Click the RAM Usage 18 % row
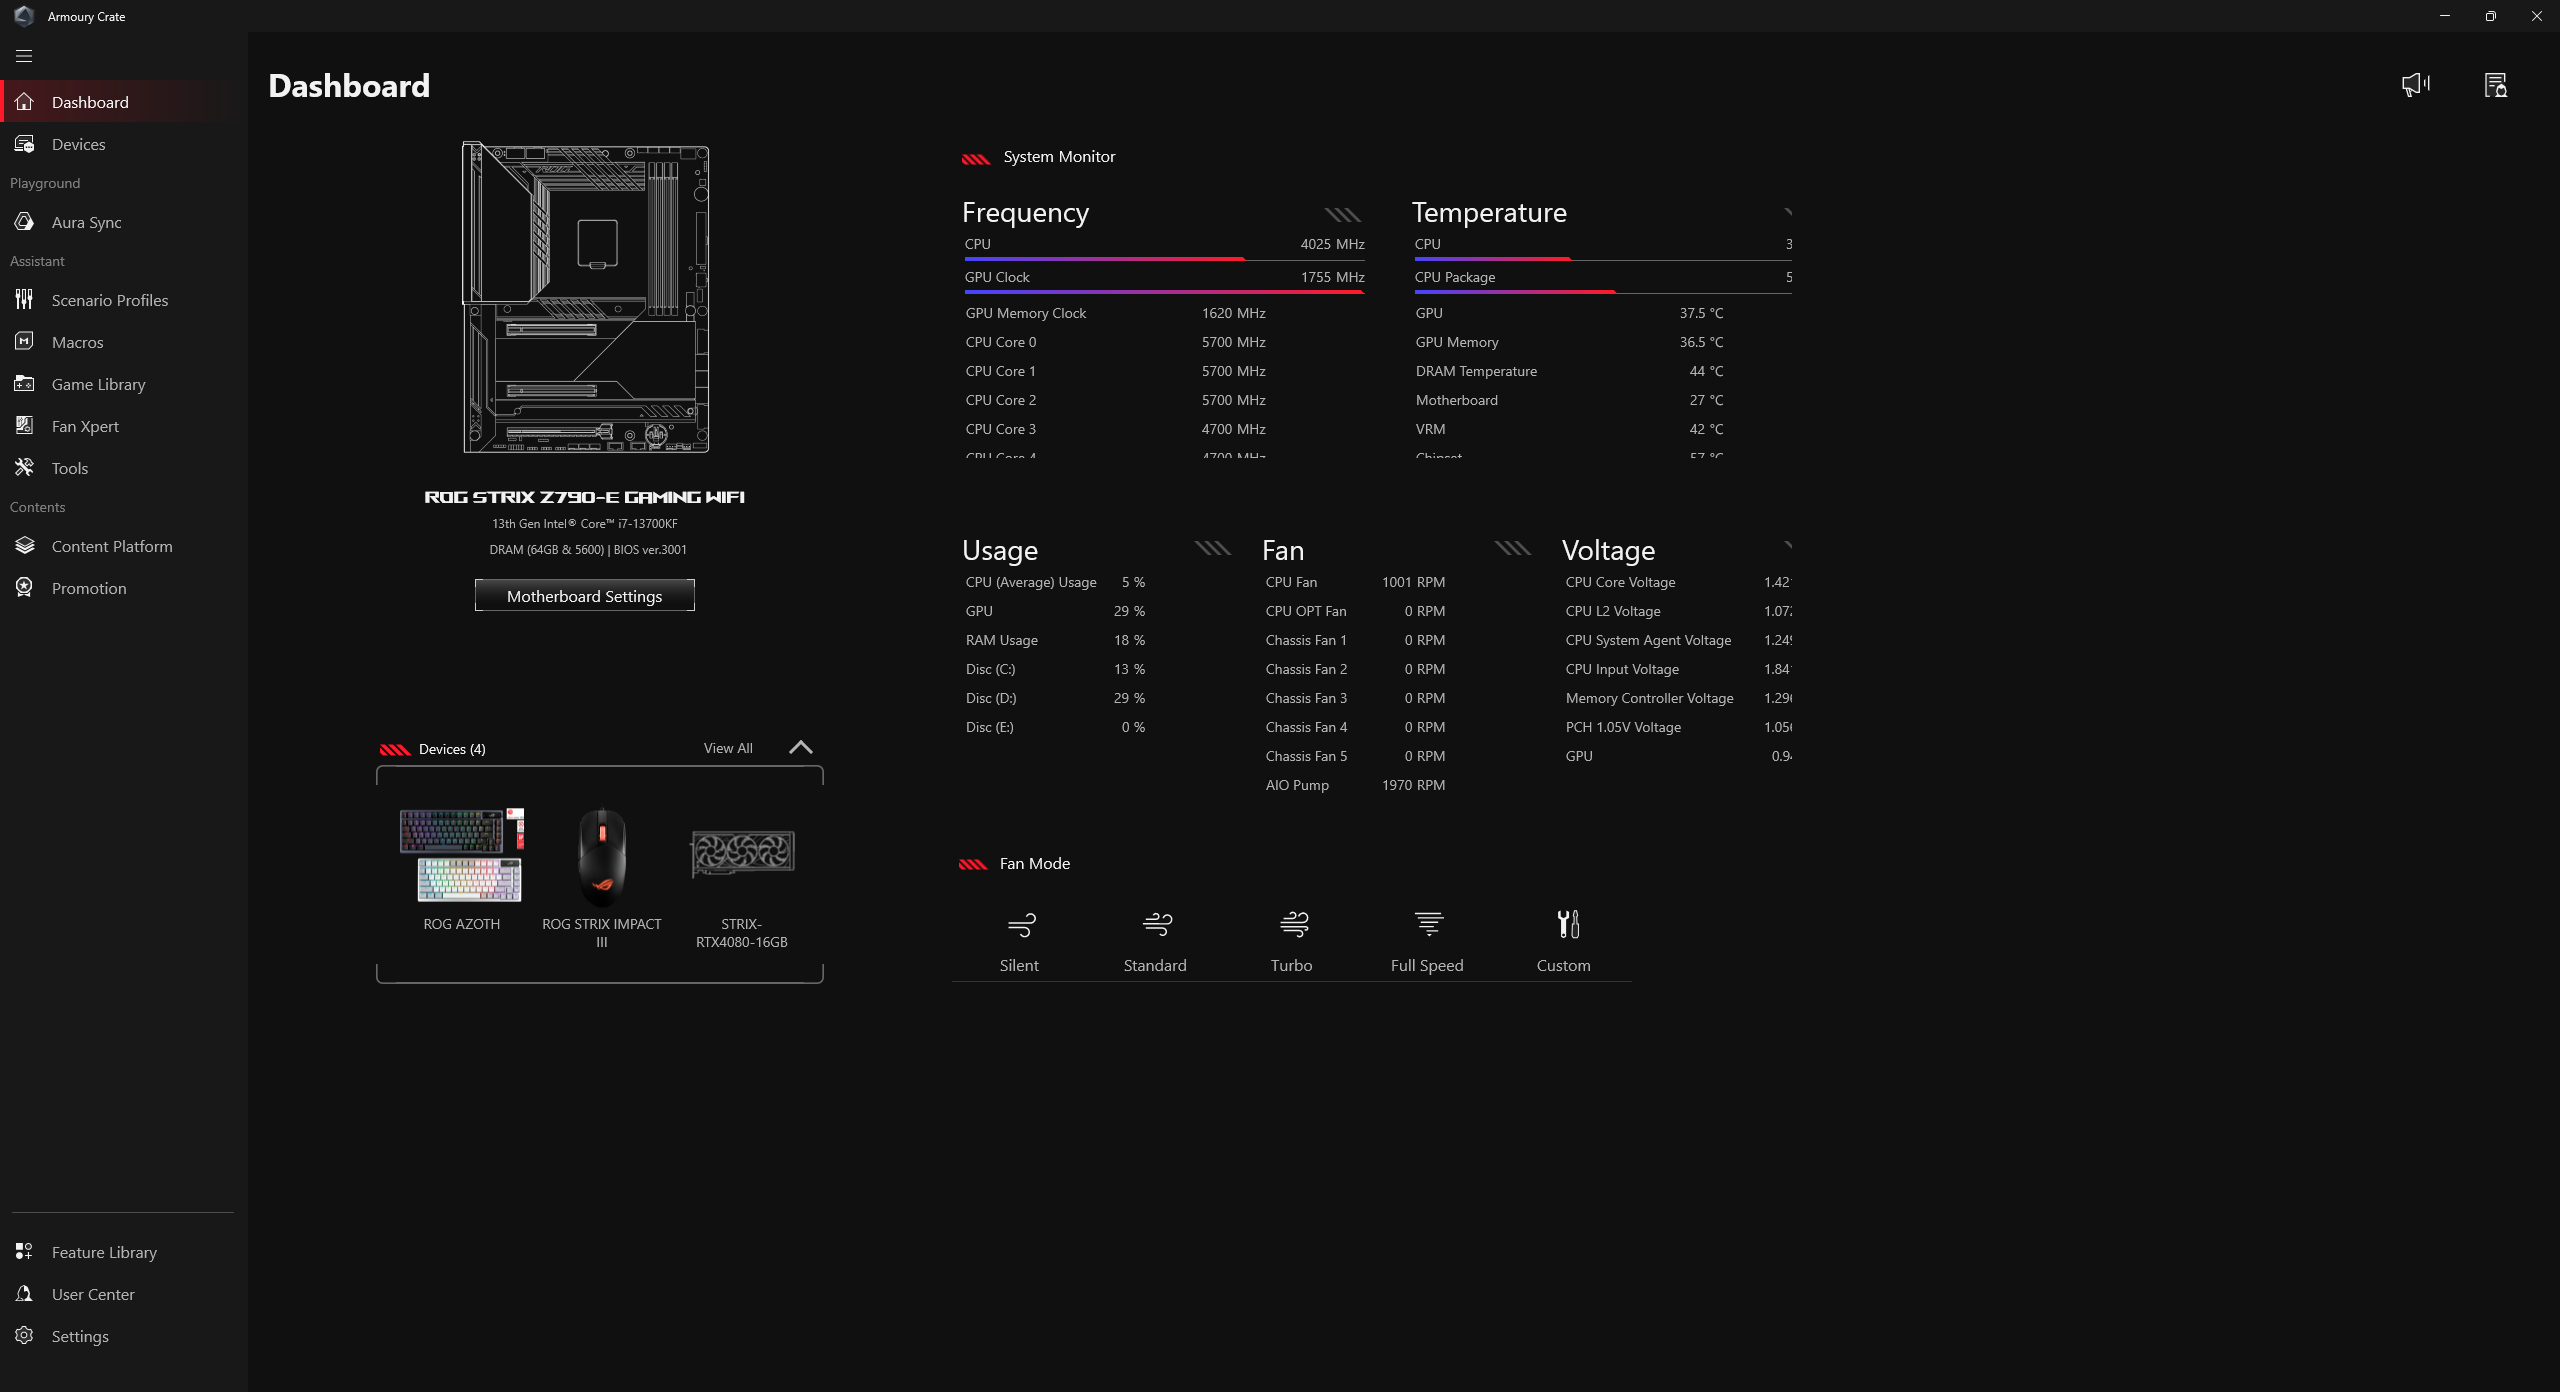Viewport: 2560px width, 1392px height. pos(1055,640)
